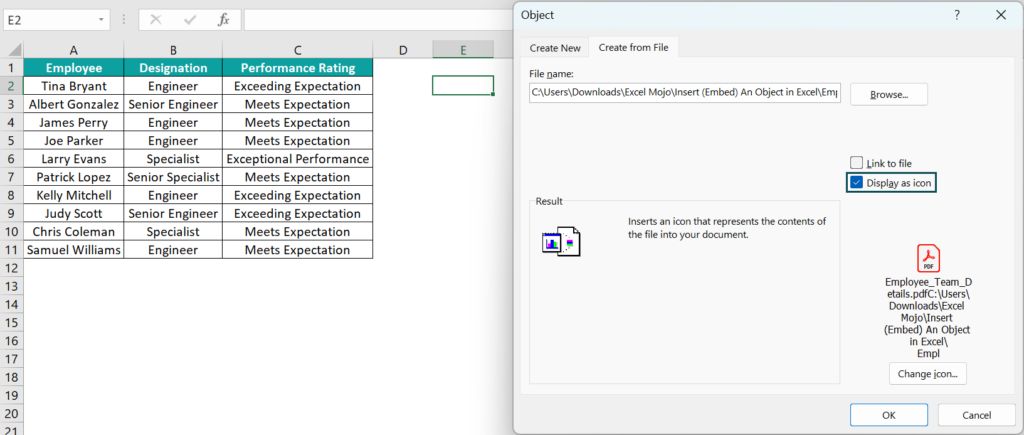
Task: Select column A header
Action: tap(74, 50)
